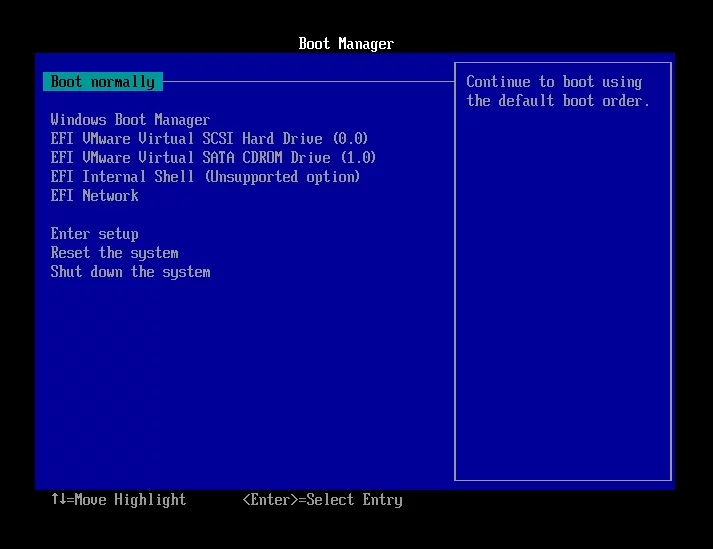Click empty area of right help panel

pos(560,300)
